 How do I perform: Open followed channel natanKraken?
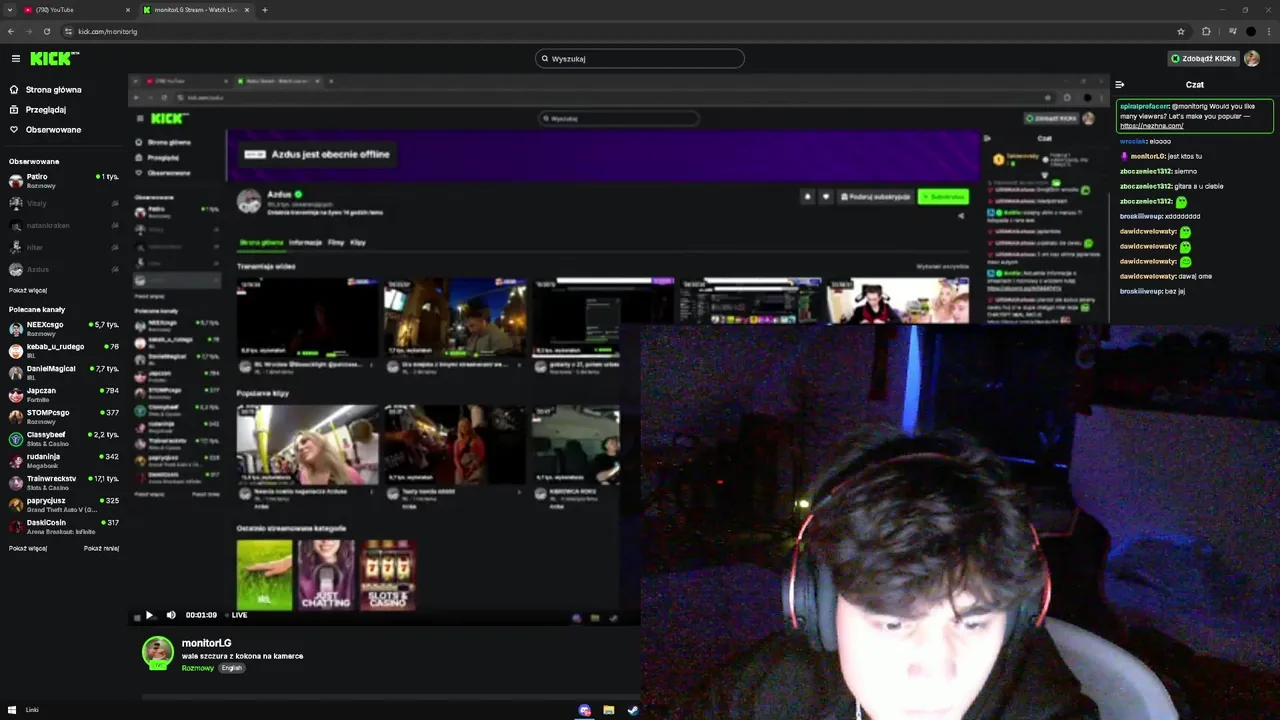[x=64, y=225]
